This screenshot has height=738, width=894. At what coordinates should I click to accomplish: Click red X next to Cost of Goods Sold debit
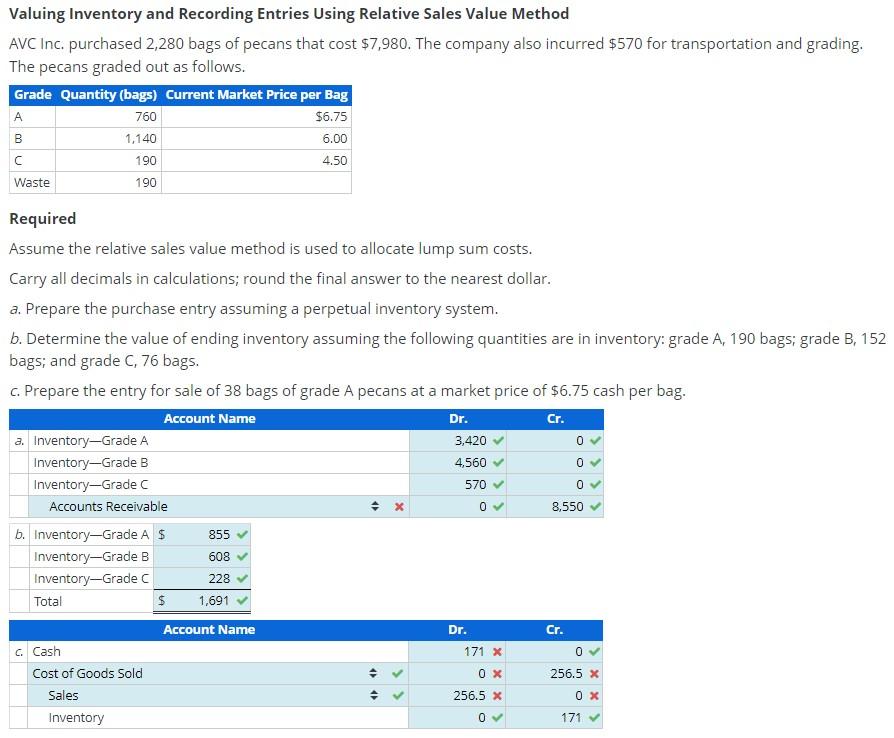coord(497,674)
